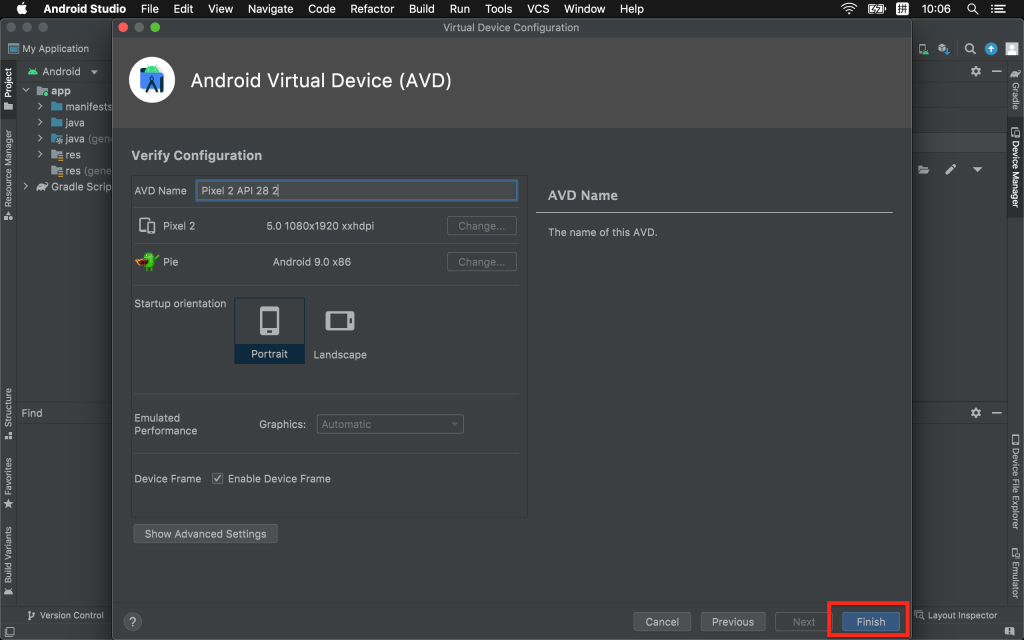The image size is (1024, 640).
Task: Expand the manifests folder
Action: 40,106
